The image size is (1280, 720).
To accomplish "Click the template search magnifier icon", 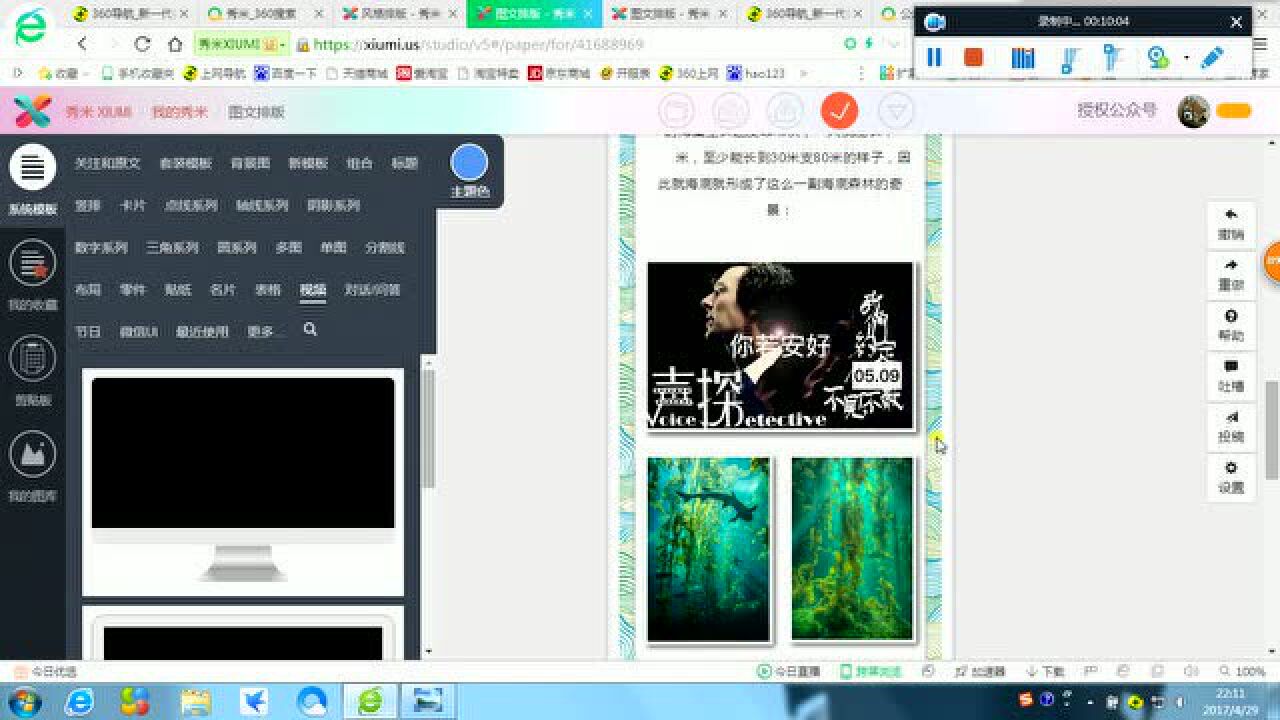I will [310, 329].
